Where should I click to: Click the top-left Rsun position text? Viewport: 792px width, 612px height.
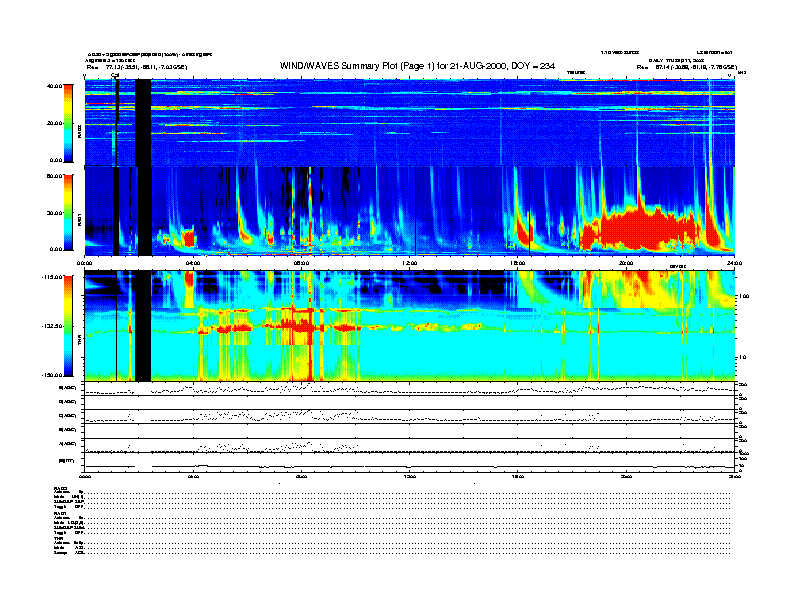click(x=137, y=67)
